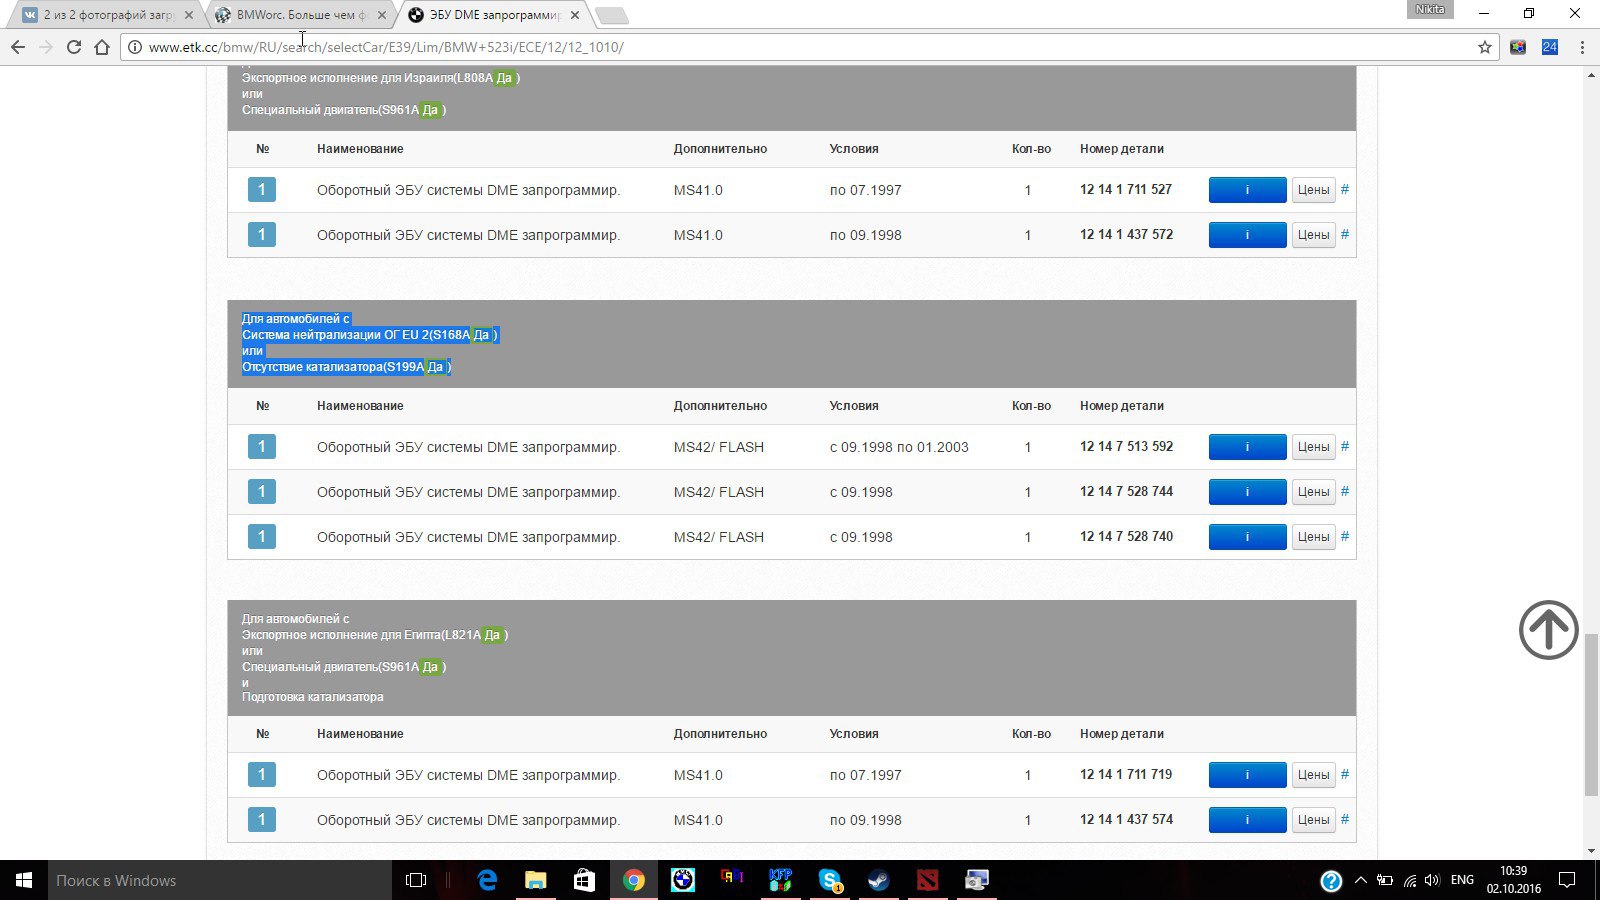
Task: Open info for part 12 14 1 437 572
Action: [1247, 235]
